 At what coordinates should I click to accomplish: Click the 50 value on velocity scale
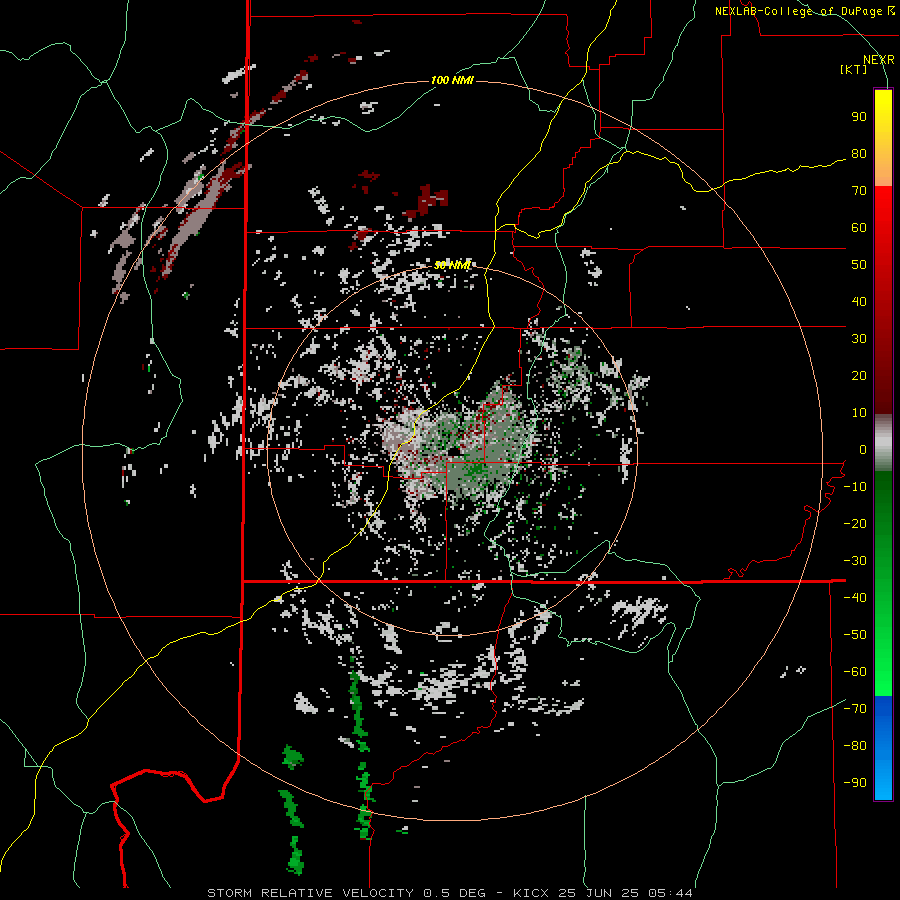(x=859, y=265)
